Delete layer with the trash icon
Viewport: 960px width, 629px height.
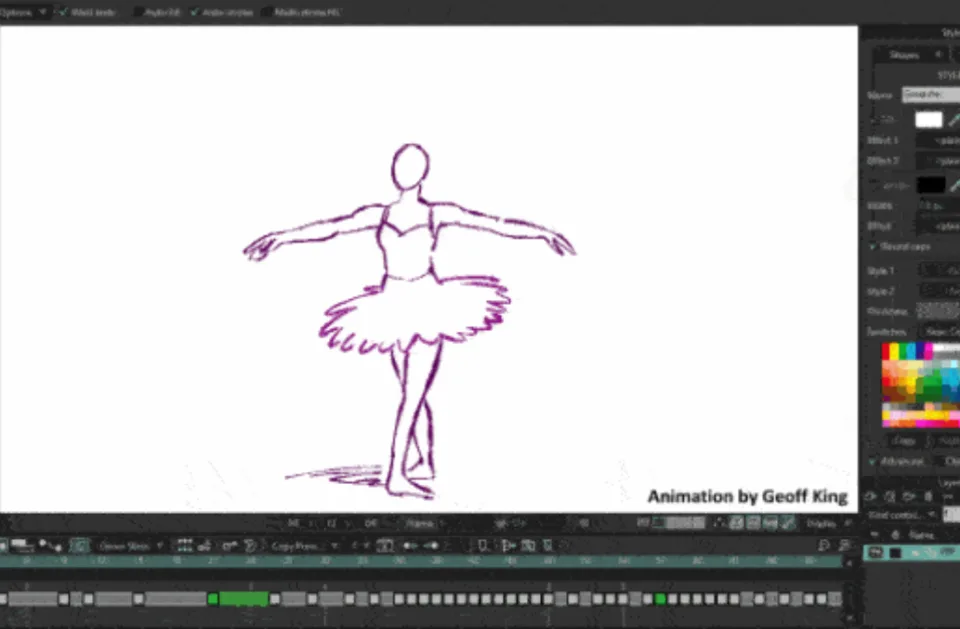click(x=929, y=495)
